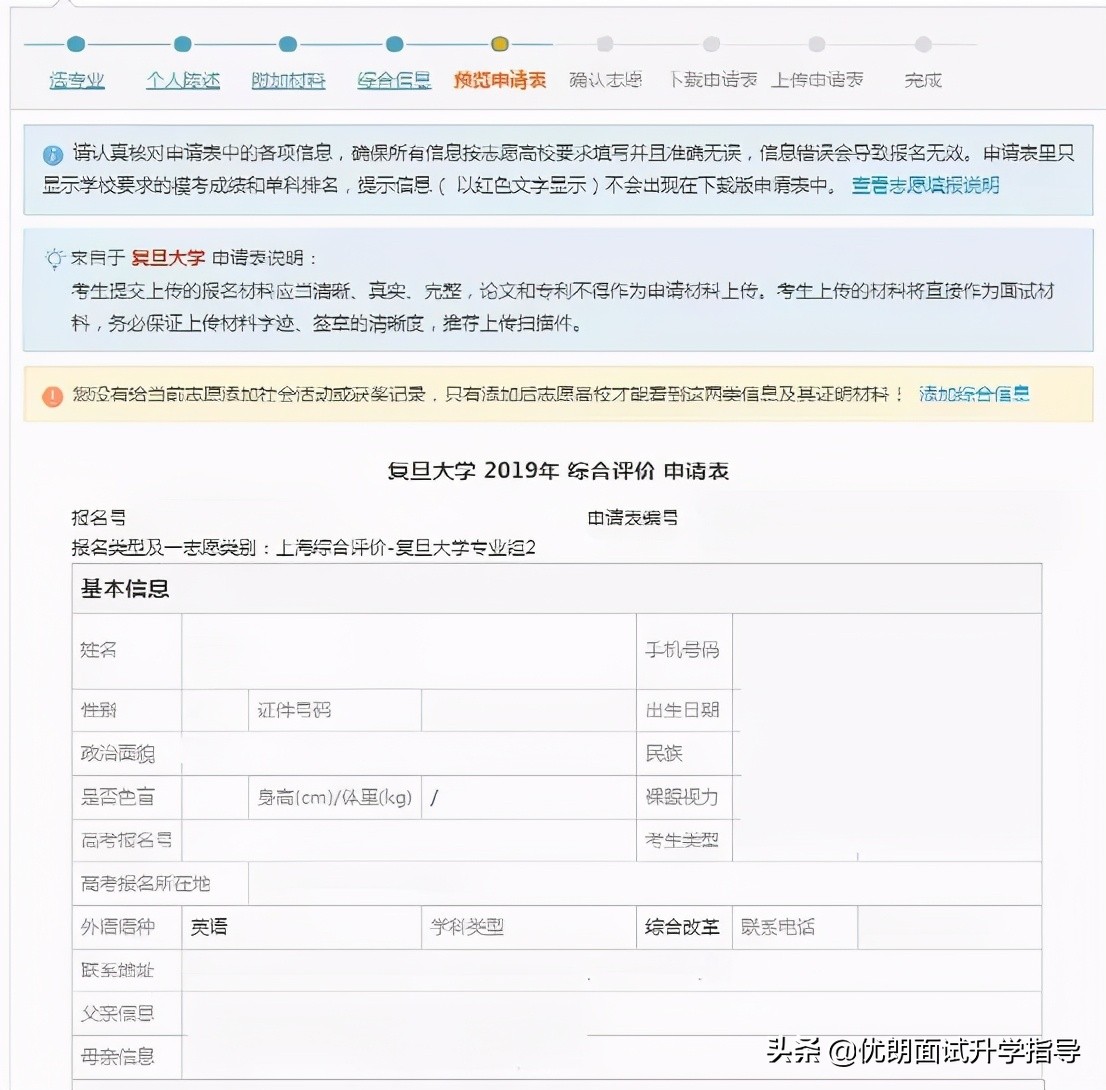Select the 下载申请表 step label

tap(712, 80)
